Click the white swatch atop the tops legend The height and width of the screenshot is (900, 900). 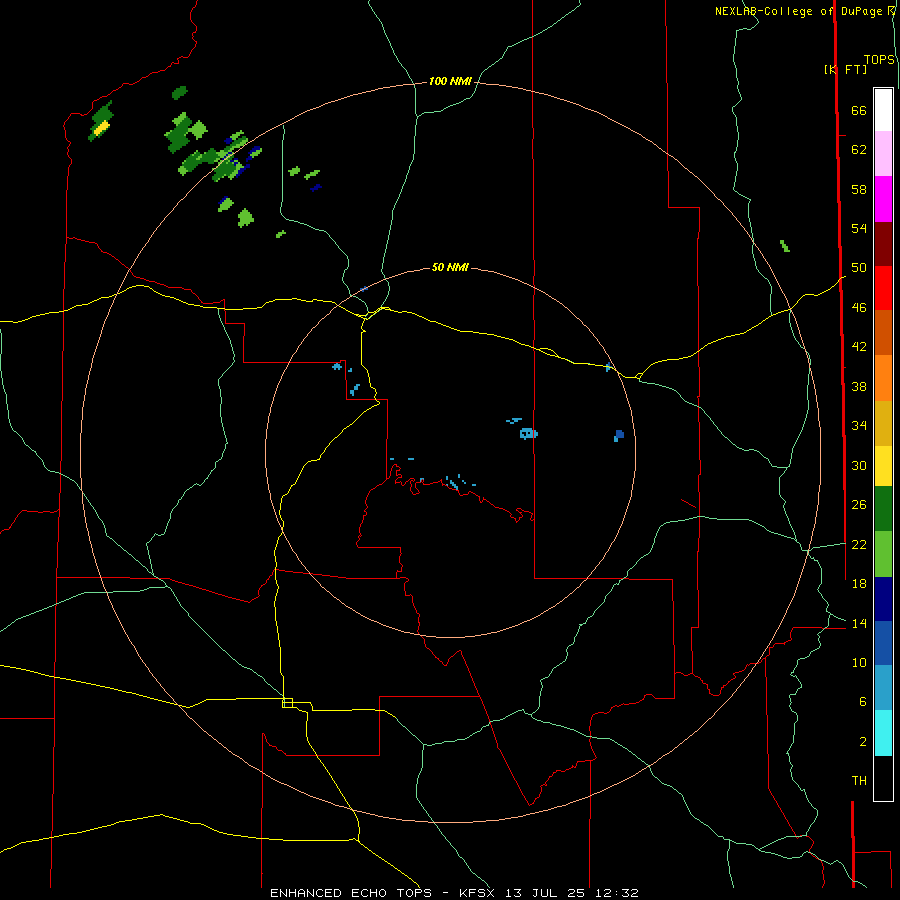(x=883, y=110)
